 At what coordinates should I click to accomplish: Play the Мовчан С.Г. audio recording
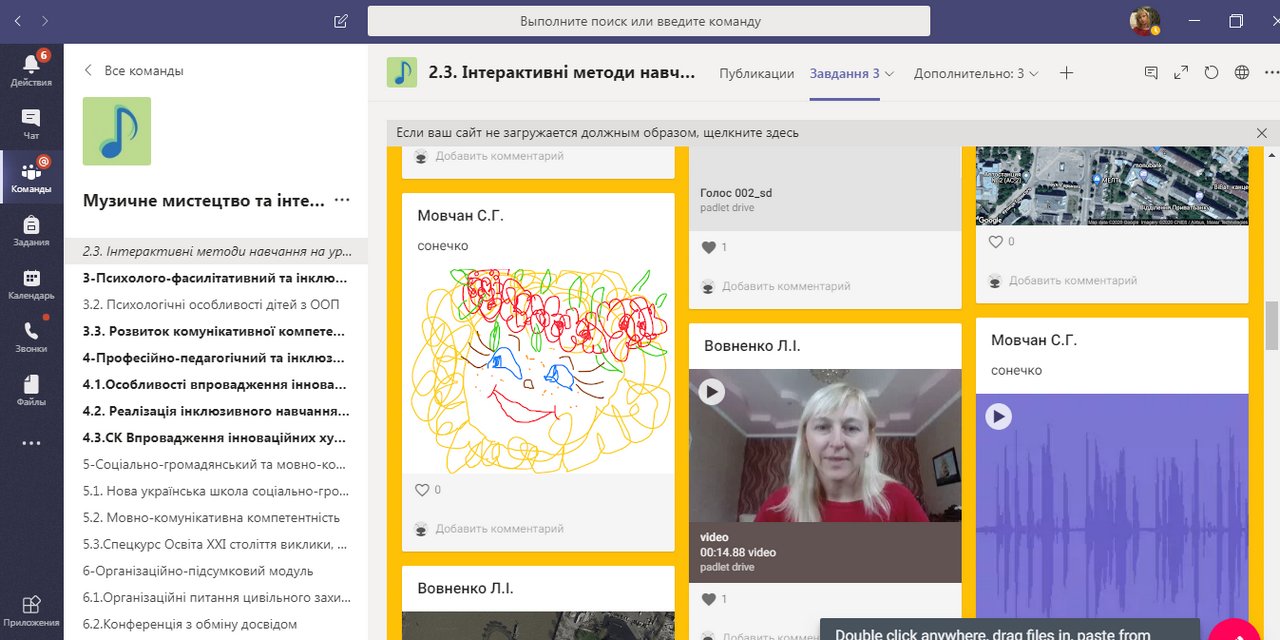(x=999, y=416)
